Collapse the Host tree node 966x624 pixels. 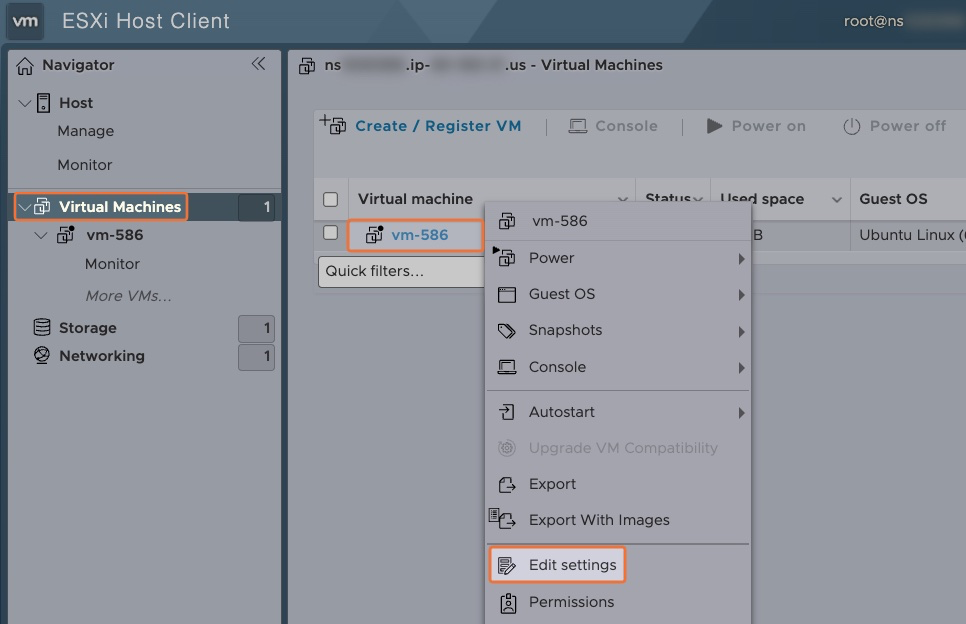[25, 103]
